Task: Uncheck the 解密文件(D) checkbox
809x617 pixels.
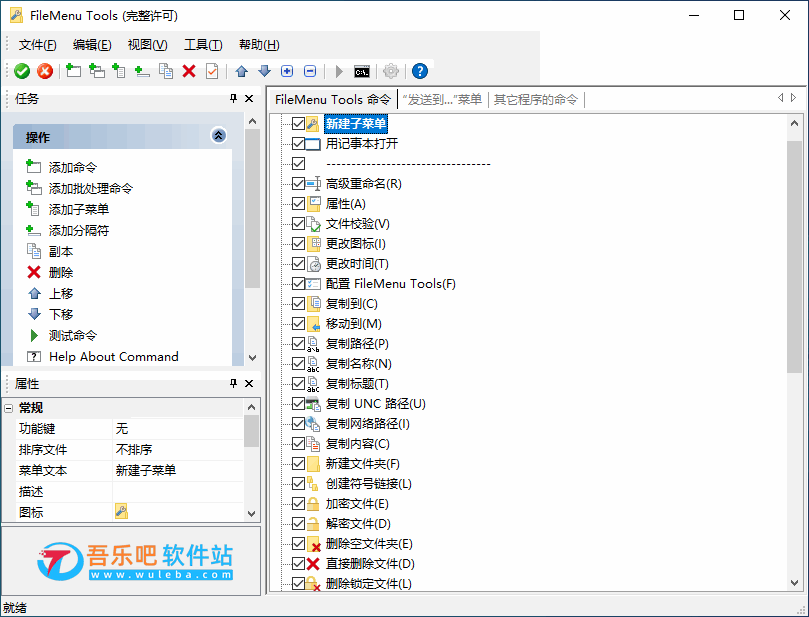Action: point(298,524)
